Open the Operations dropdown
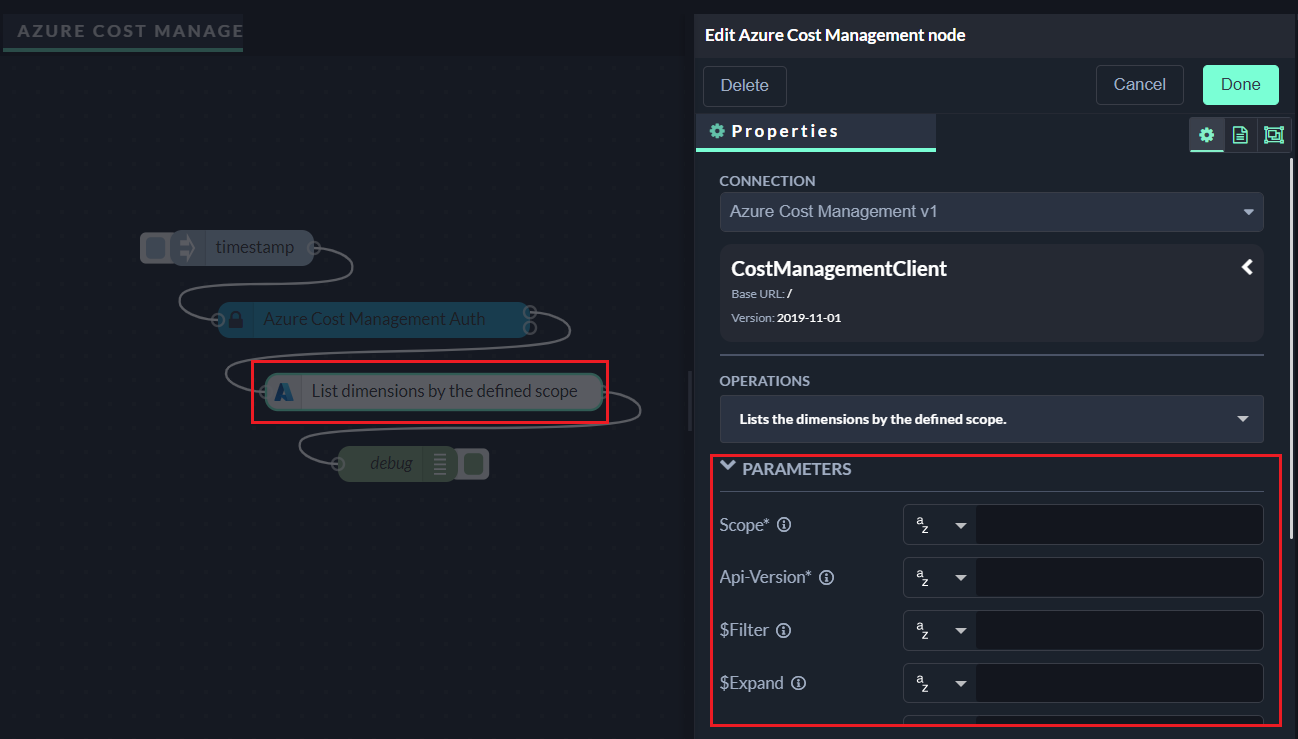This screenshot has height=739, width=1298. click(991, 419)
